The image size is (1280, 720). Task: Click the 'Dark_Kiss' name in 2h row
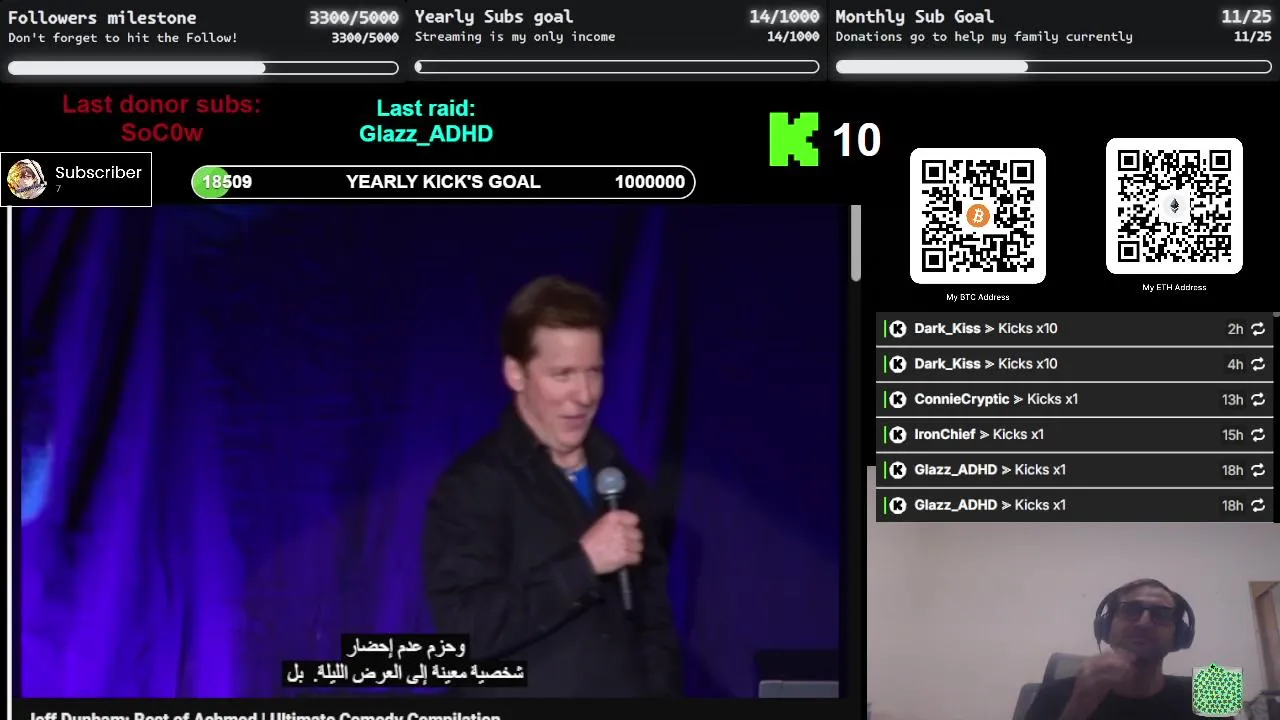click(947, 329)
